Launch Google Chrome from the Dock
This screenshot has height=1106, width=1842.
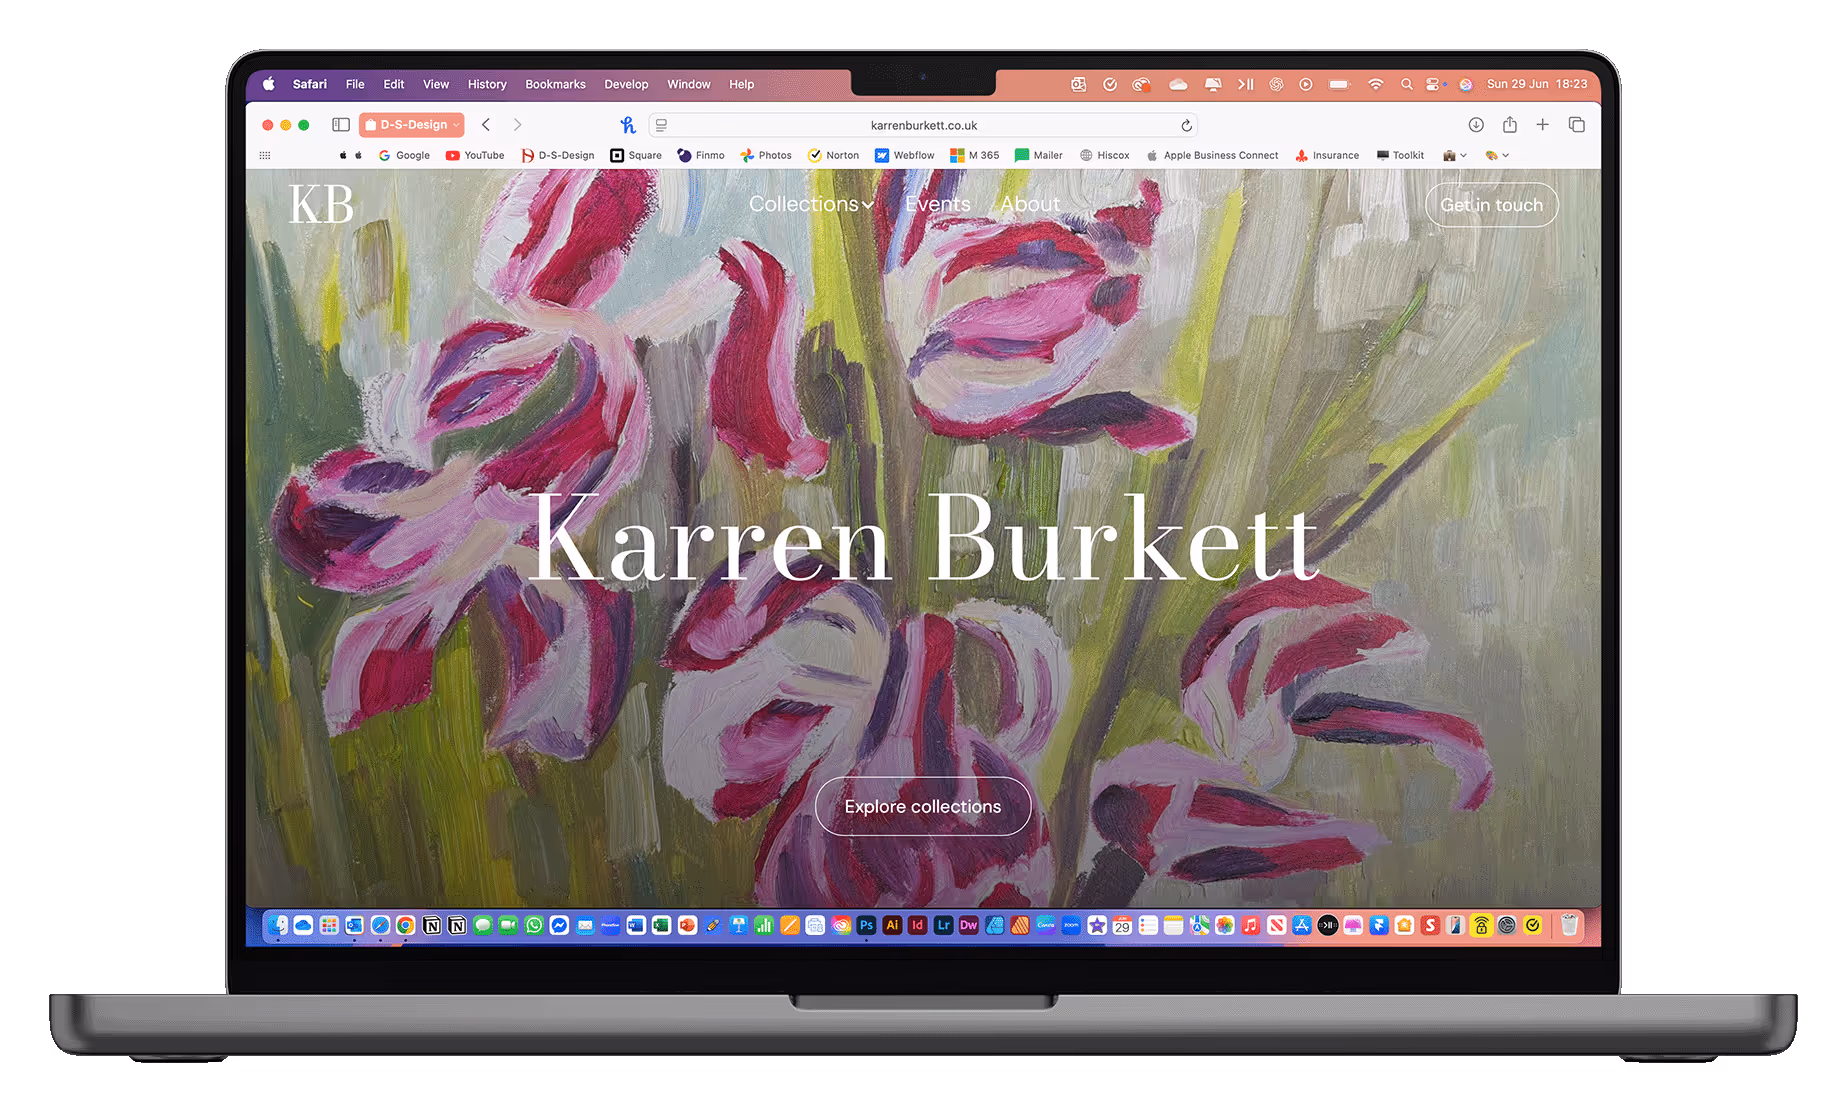coord(405,925)
